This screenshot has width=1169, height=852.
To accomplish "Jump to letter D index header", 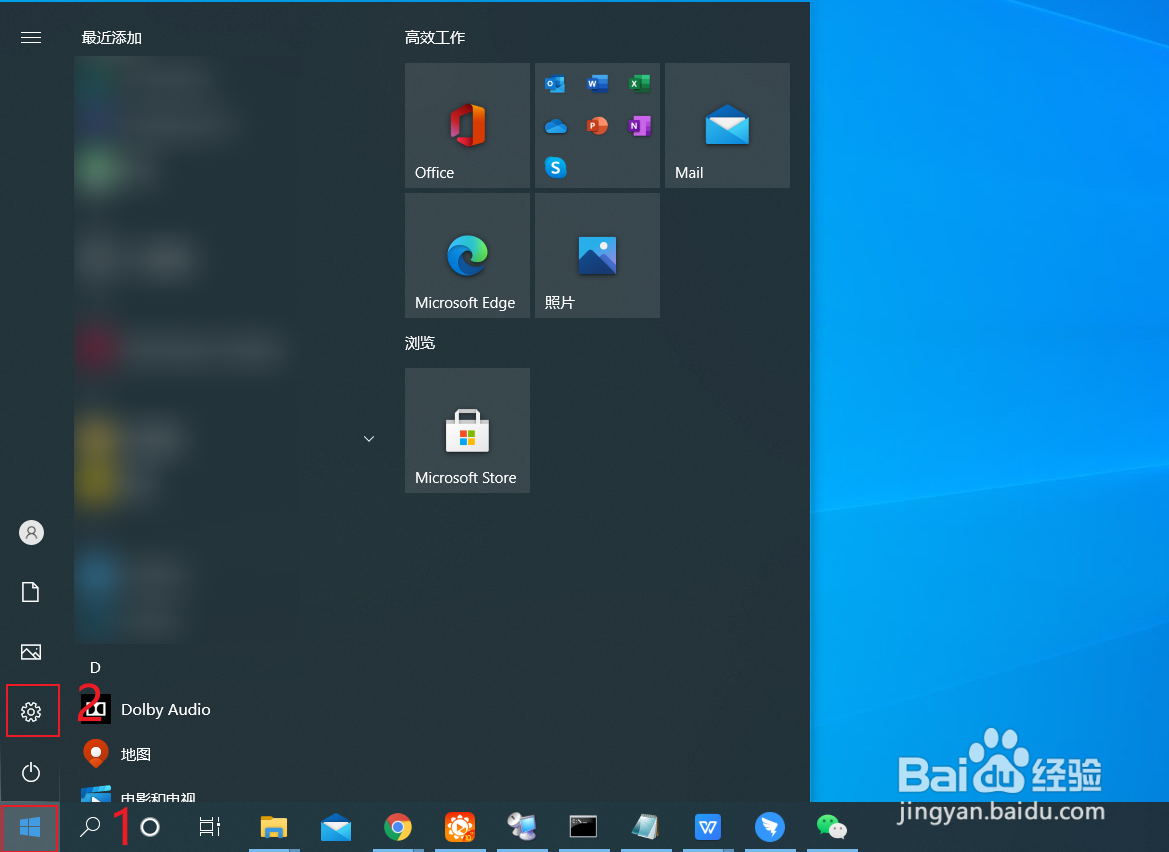I will 95,668.
